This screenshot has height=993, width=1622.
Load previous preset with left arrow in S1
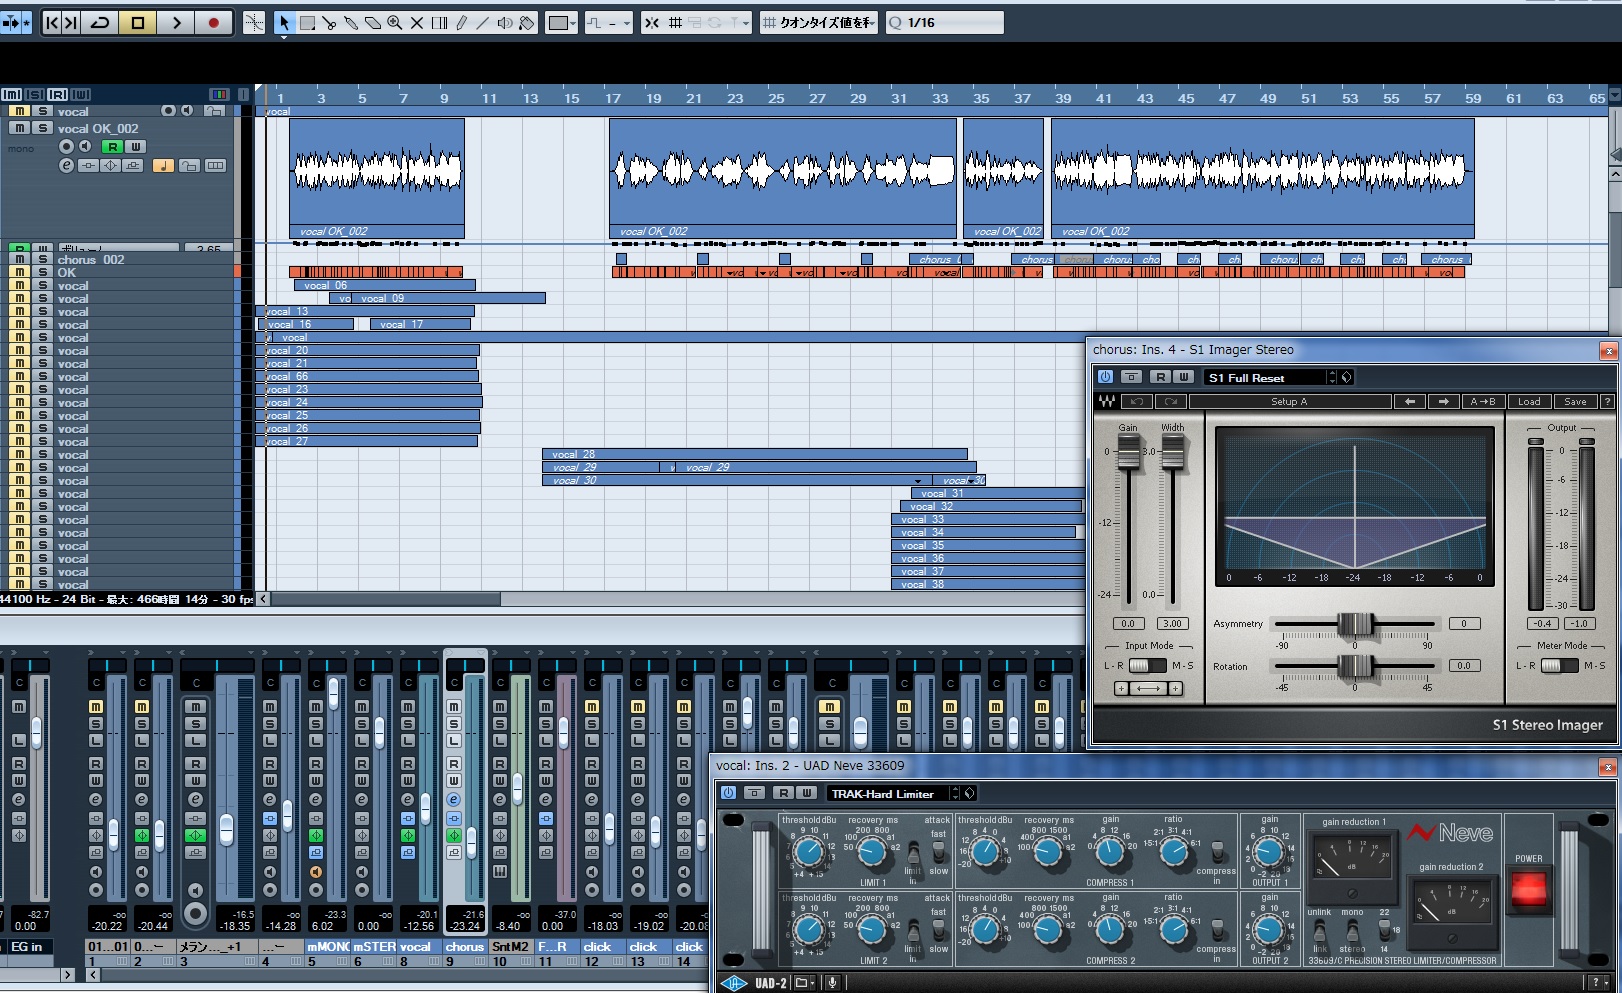click(1410, 401)
